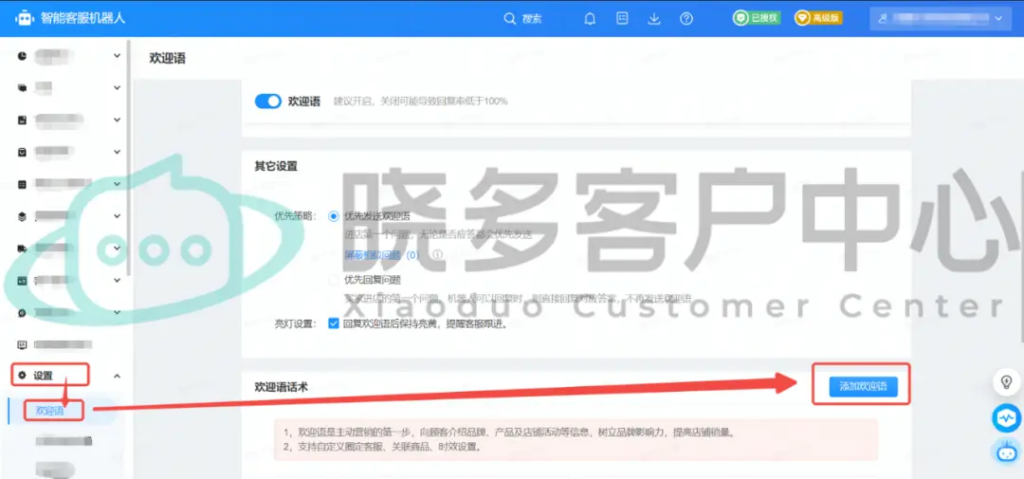Image resolution: width=1024 pixels, height=479 pixels.
Task: Select sidebar item with truck icon
Action: [x=22, y=248]
